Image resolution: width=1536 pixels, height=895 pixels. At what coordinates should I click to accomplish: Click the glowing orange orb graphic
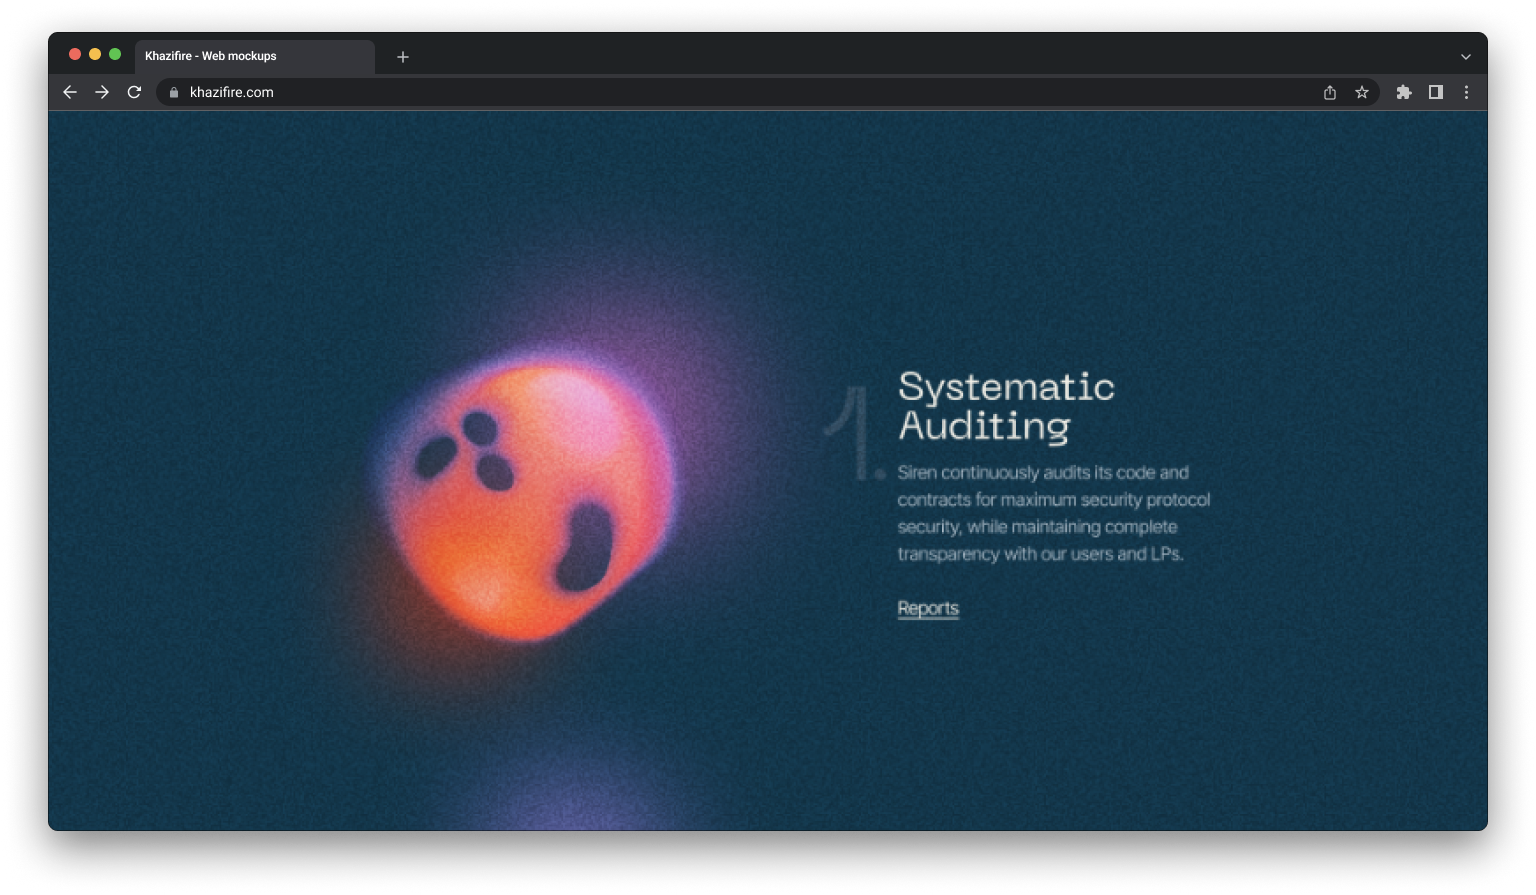pos(528,500)
